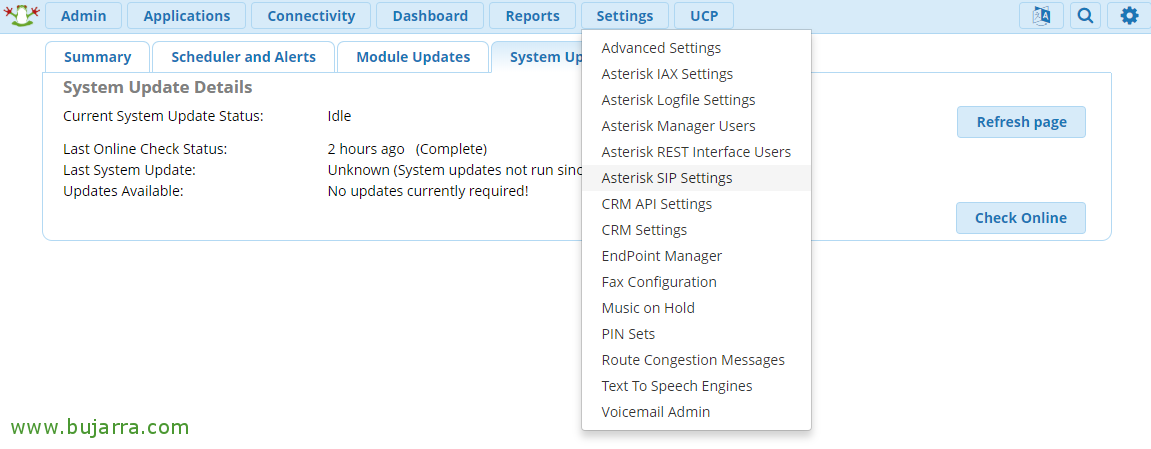
Task: Open the search magnifier icon
Action: point(1085,15)
